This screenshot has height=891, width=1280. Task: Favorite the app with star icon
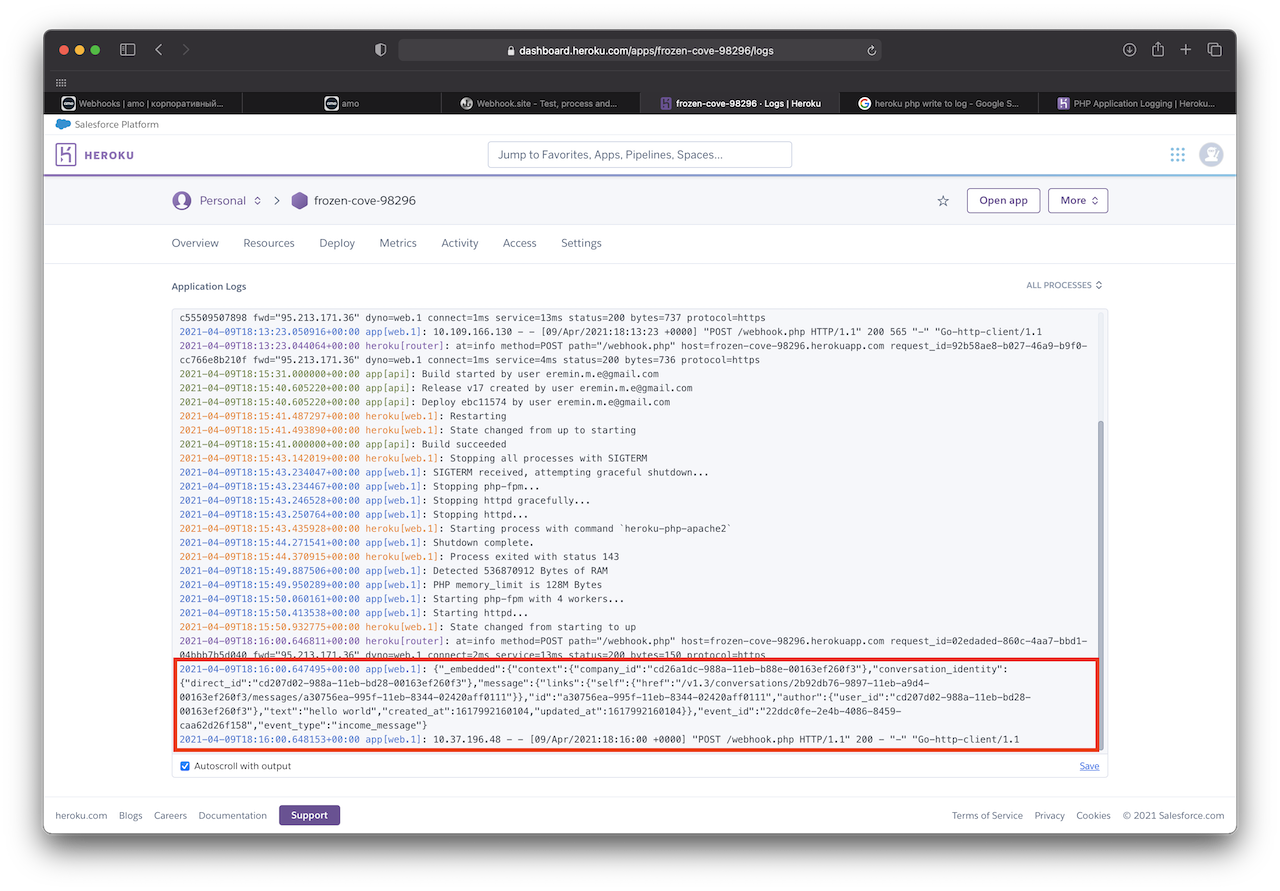coord(942,201)
